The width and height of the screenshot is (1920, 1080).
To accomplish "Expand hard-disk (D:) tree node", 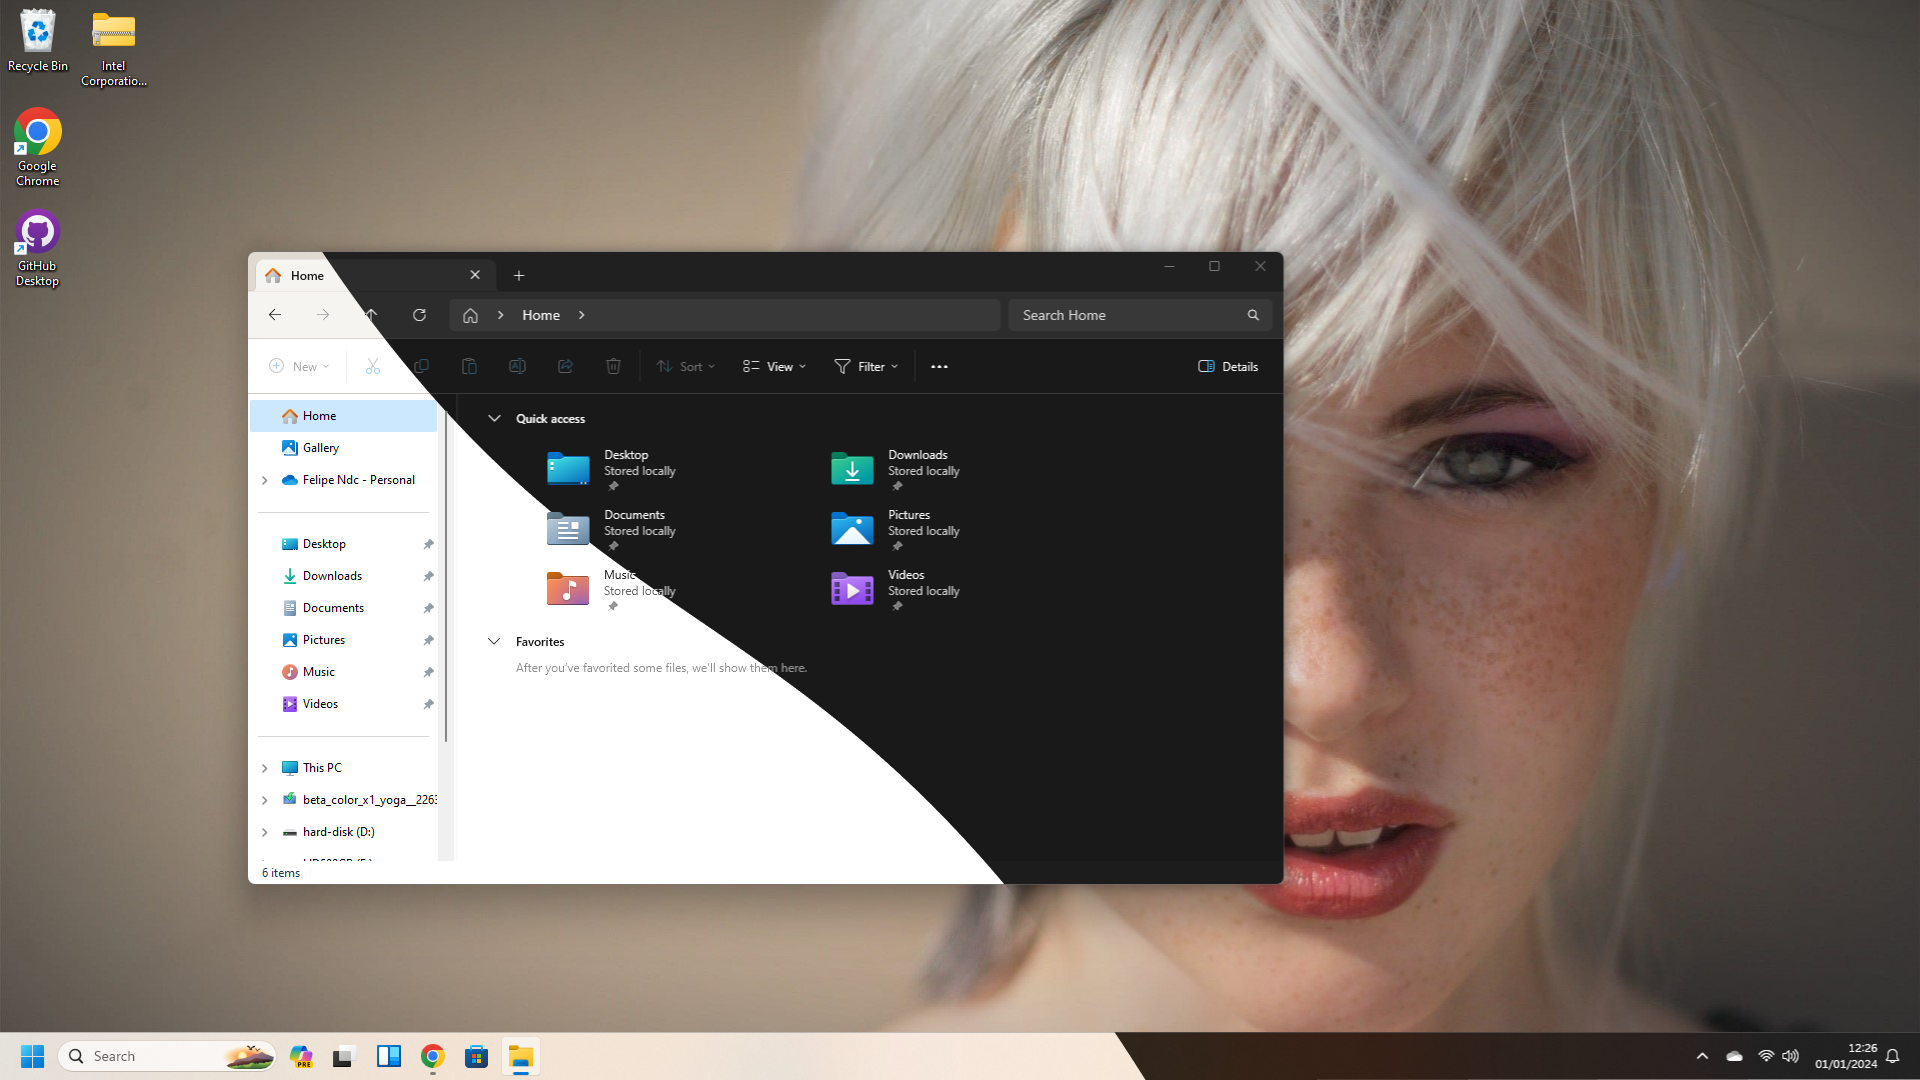I will tap(265, 832).
